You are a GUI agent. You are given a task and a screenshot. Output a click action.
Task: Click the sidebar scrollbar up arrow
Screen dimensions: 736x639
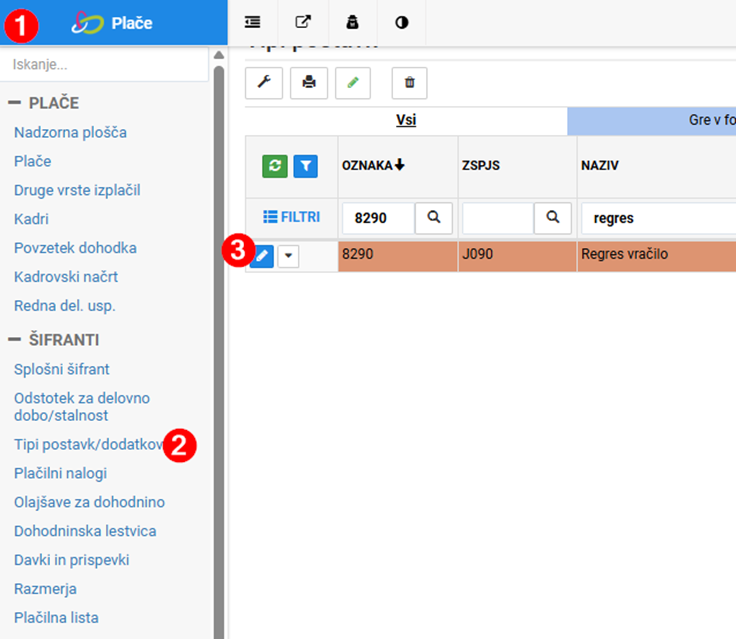tap(219, 55)
